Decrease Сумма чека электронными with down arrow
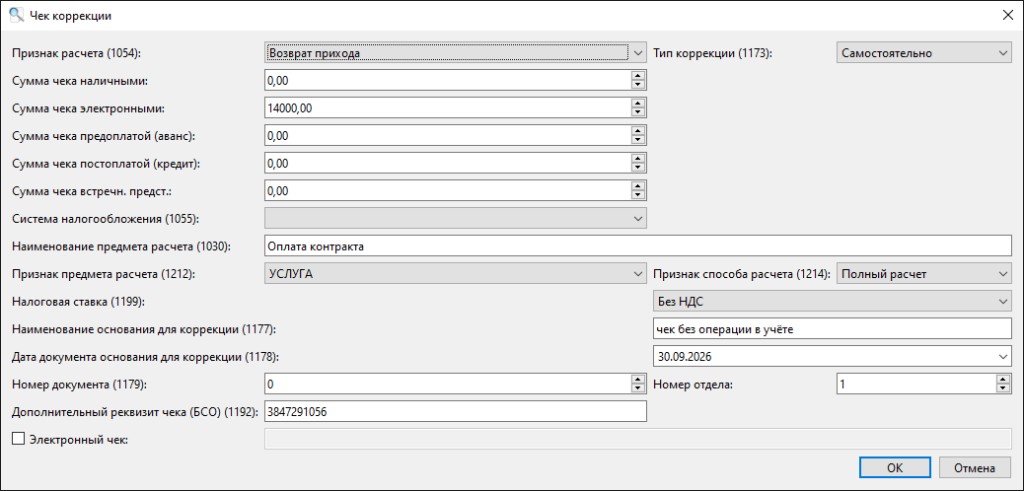This screenshot has height=491, width=1024. (x=639, y=112)
